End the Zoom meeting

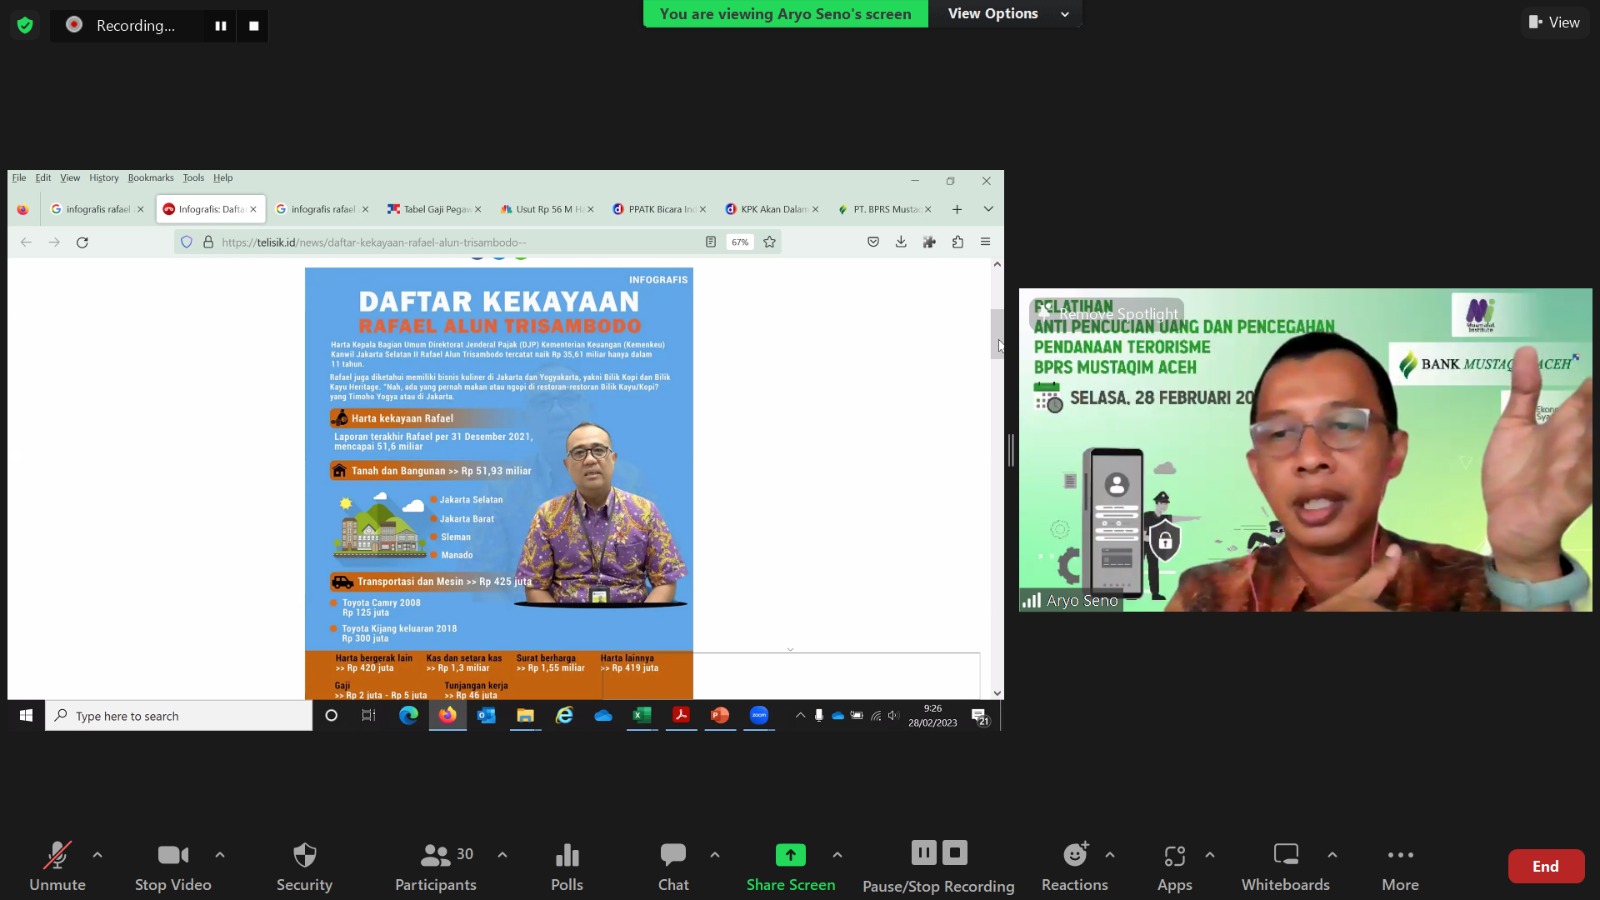[1546, 866]
